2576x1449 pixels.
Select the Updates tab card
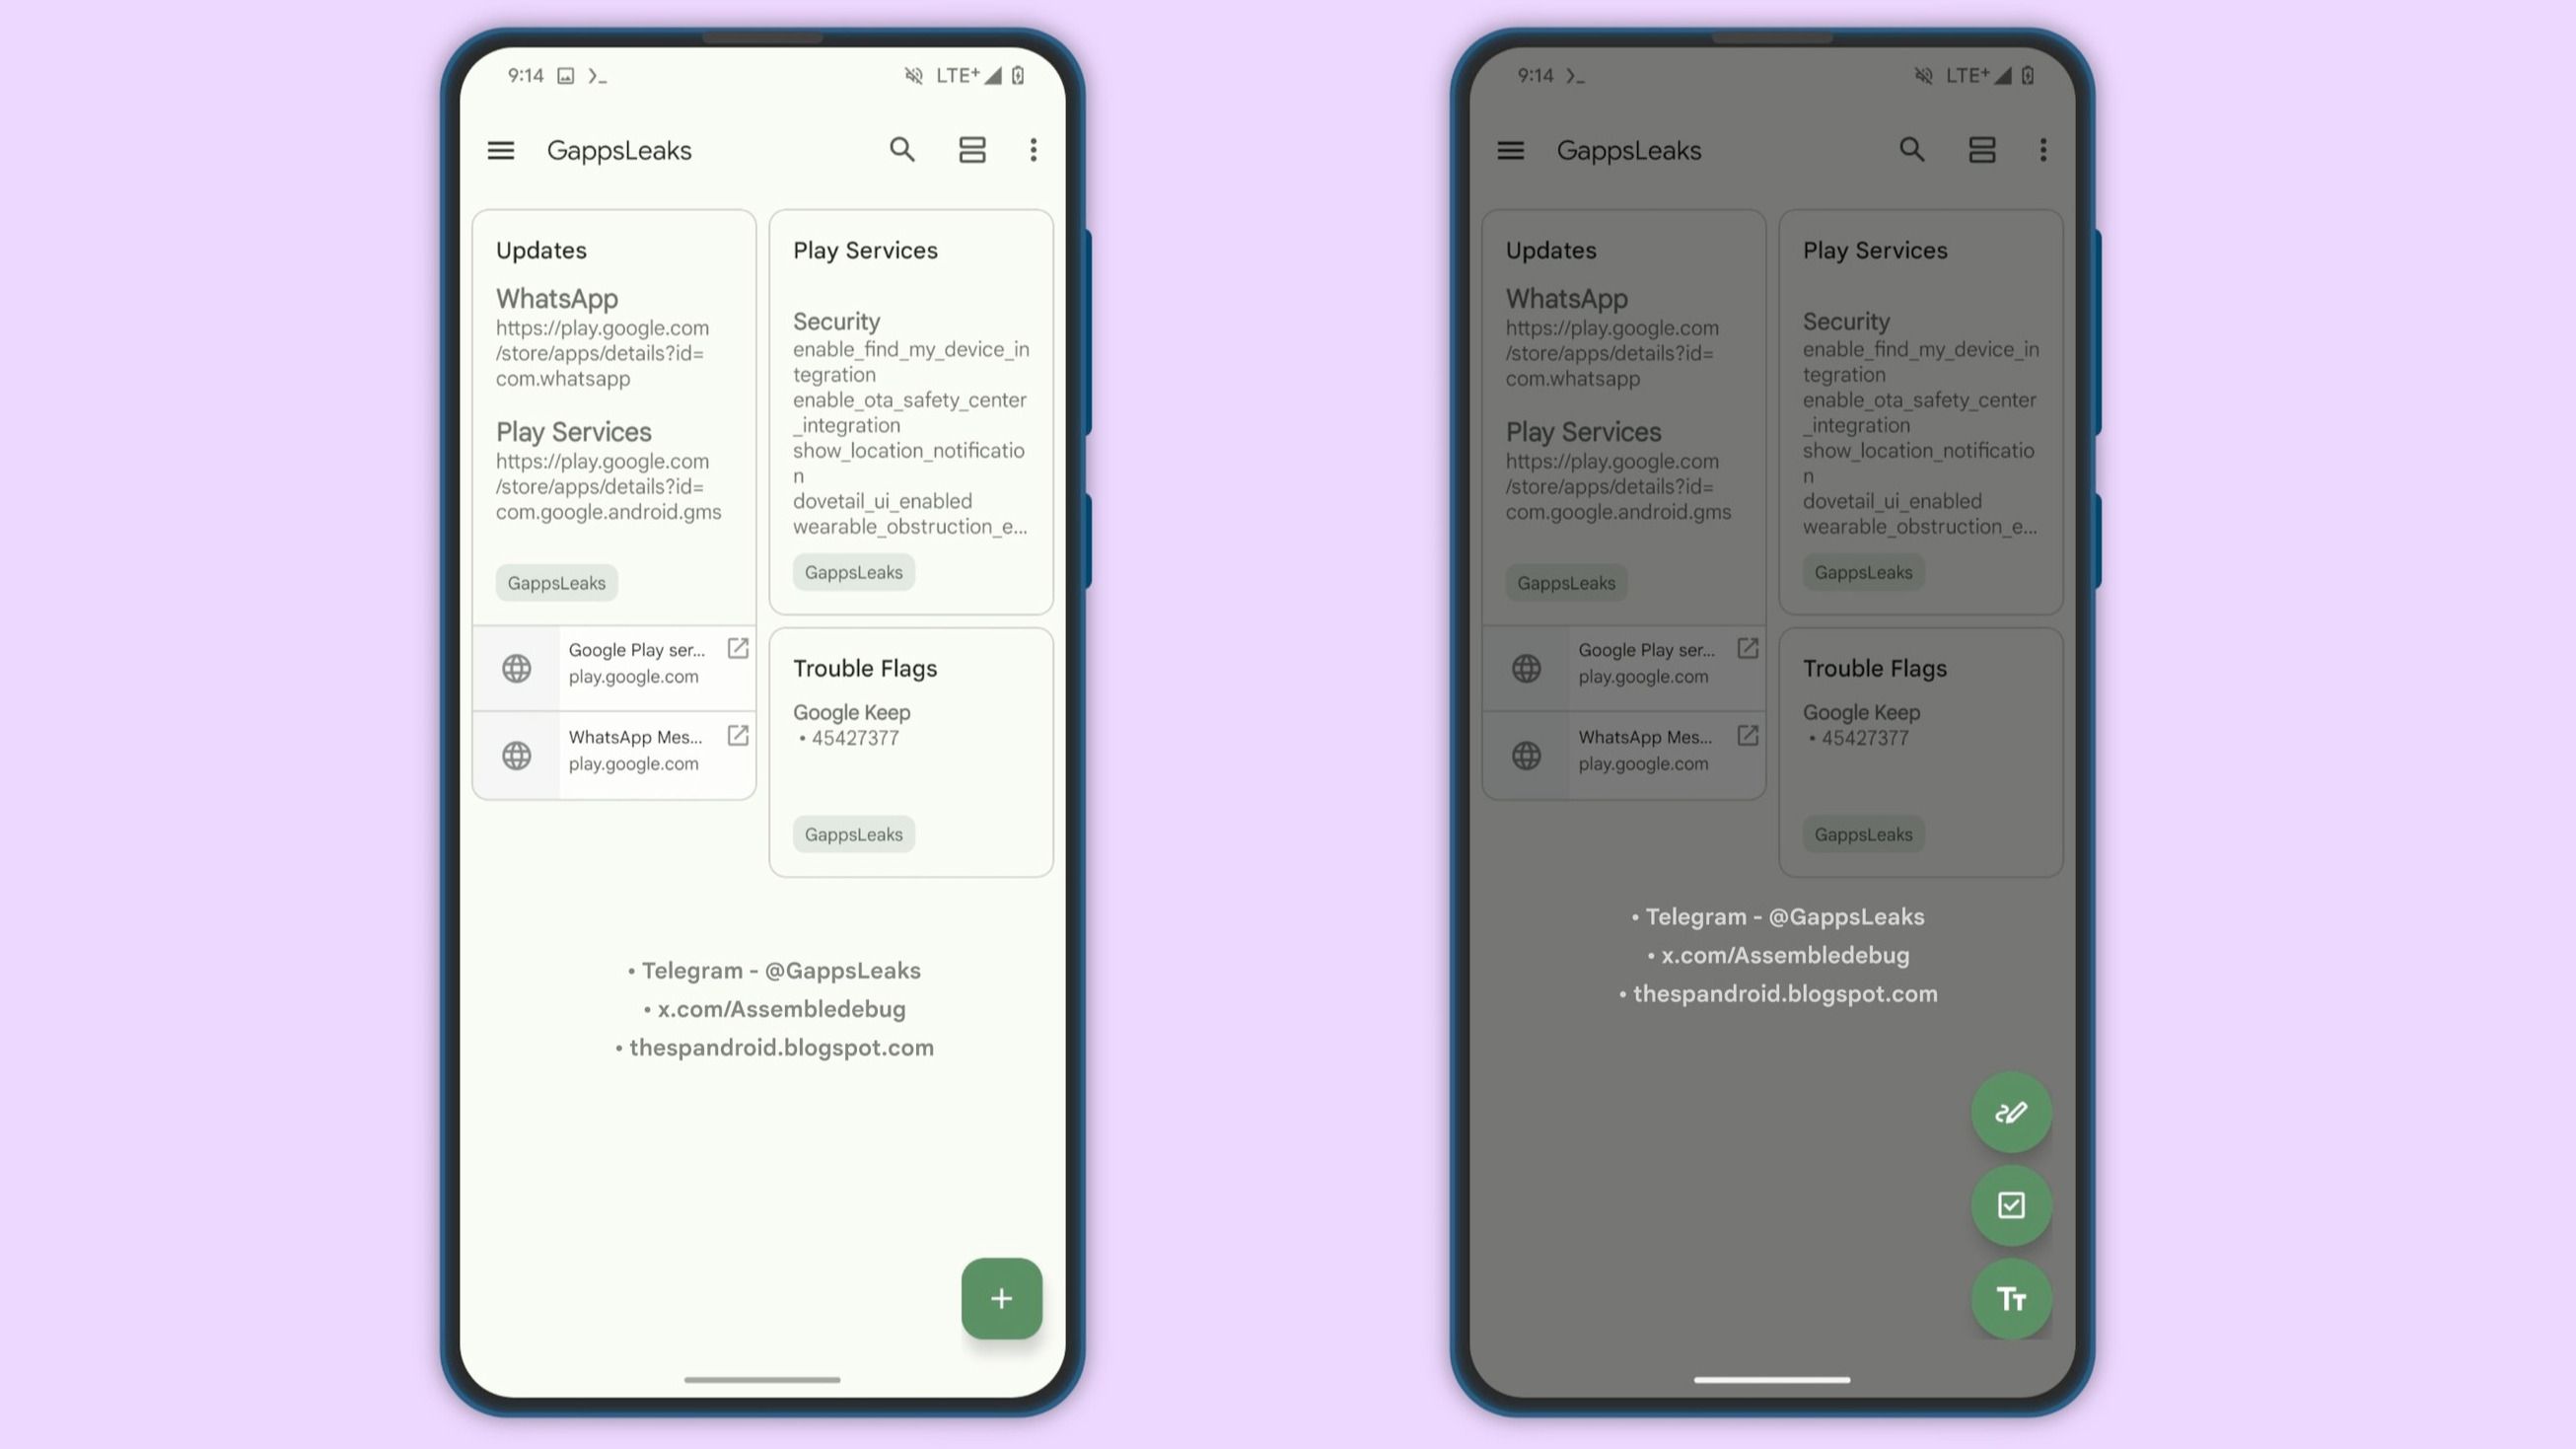tap(614, 407)
